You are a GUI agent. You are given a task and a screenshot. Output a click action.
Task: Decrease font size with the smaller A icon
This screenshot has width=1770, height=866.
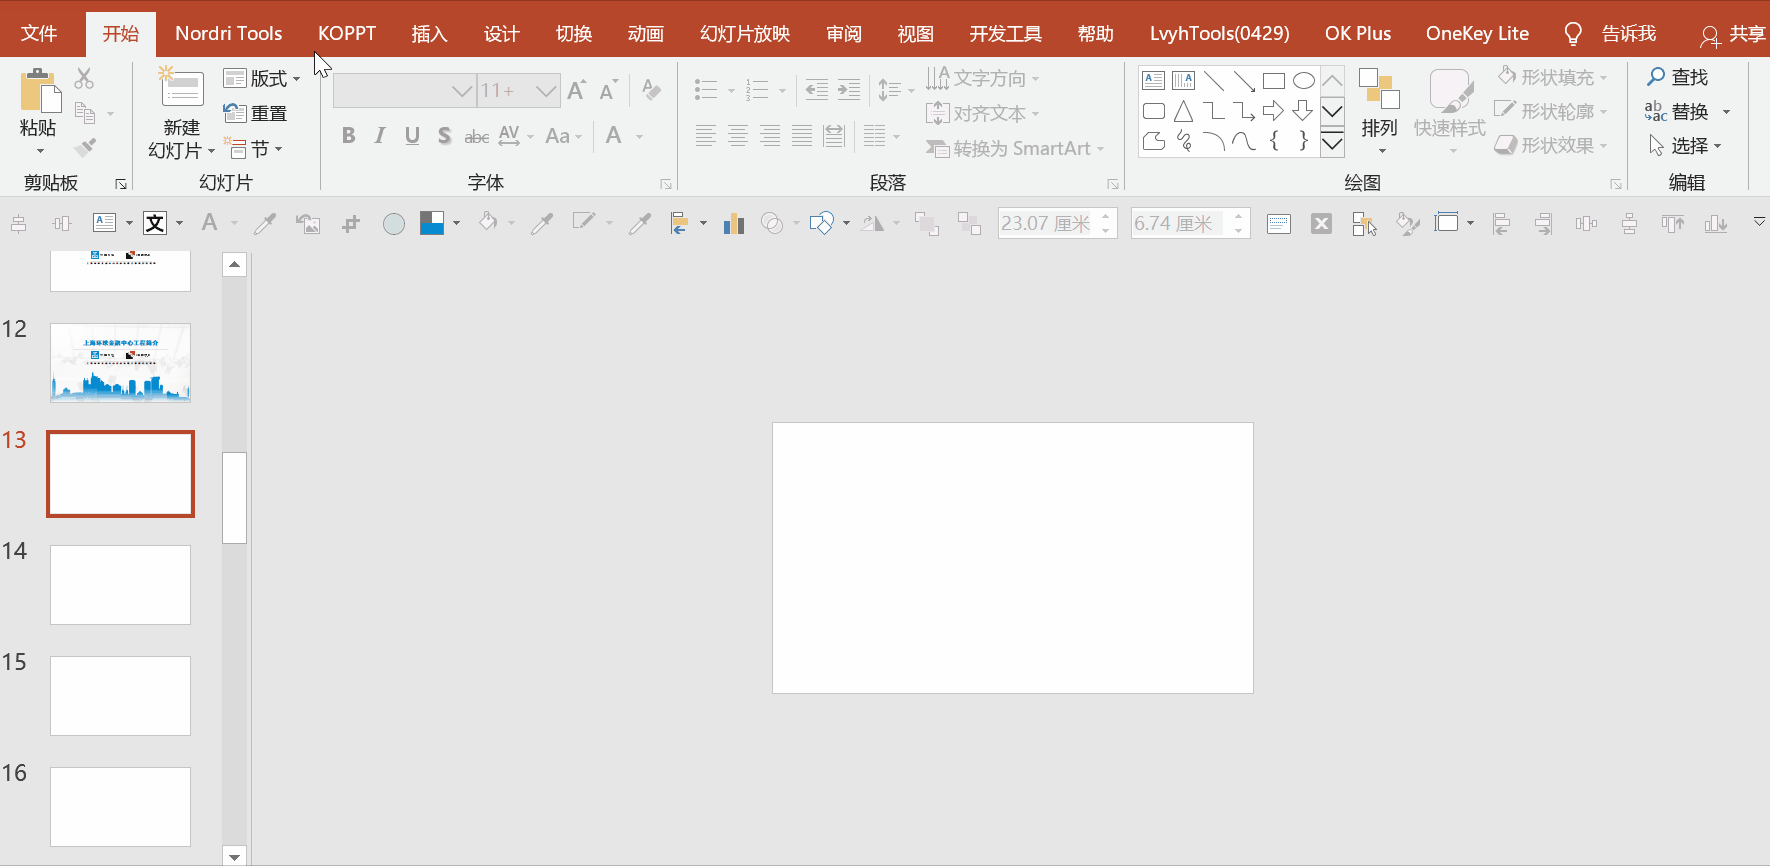608,90
